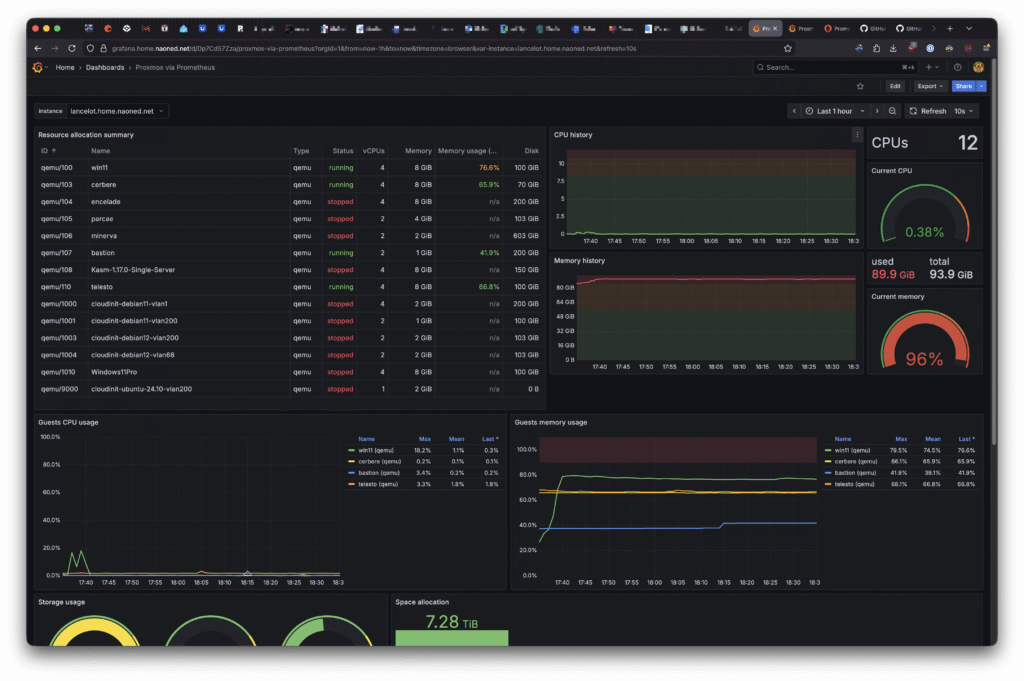Click the zoom out time range icon
This screenshot has width=1024, height=681.
coord(892,111)
